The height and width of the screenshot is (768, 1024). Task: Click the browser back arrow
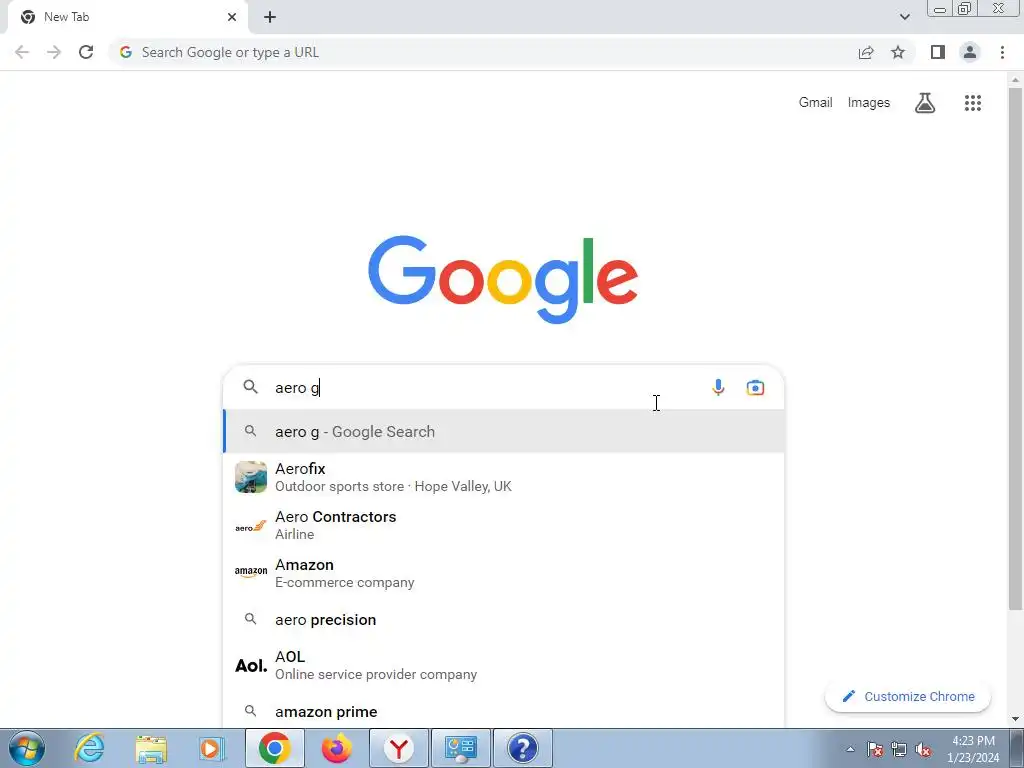click(22, 52)
